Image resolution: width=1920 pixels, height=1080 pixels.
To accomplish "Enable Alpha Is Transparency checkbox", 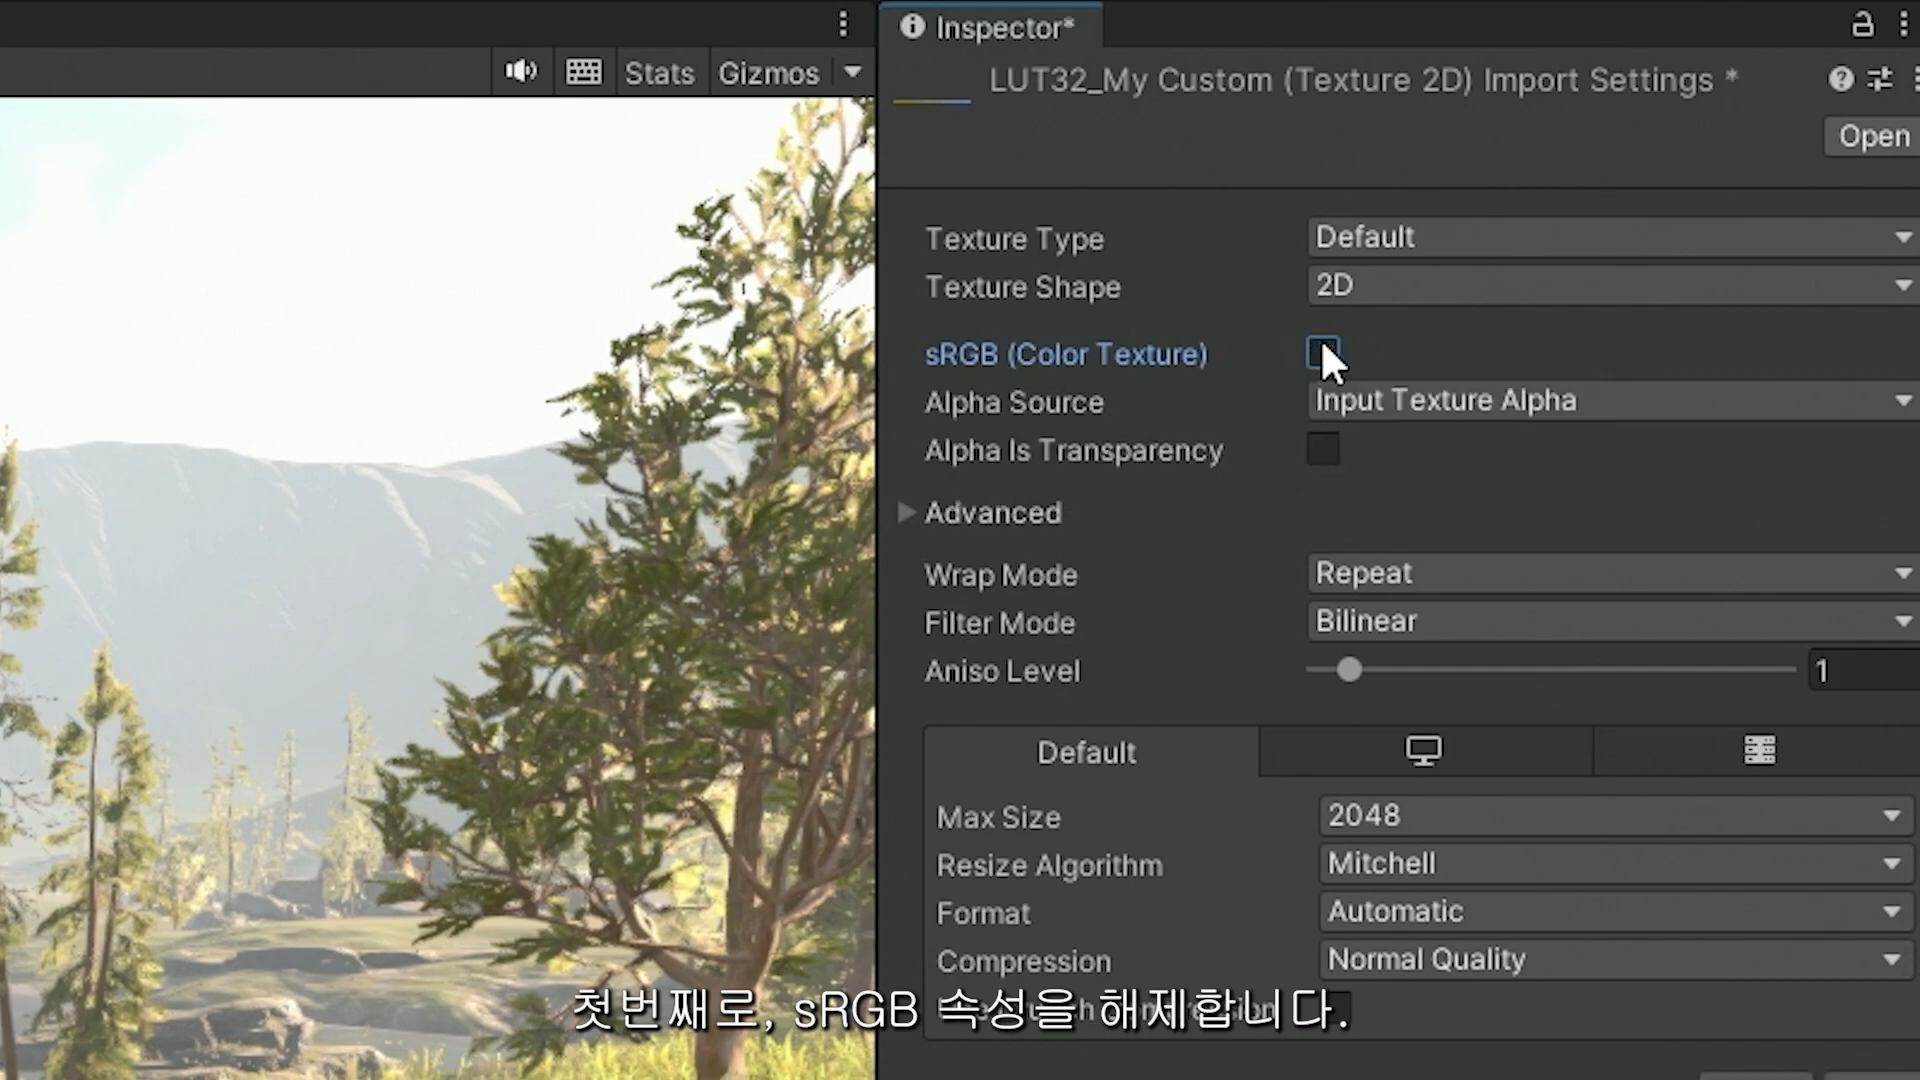I will [1322, 449].
